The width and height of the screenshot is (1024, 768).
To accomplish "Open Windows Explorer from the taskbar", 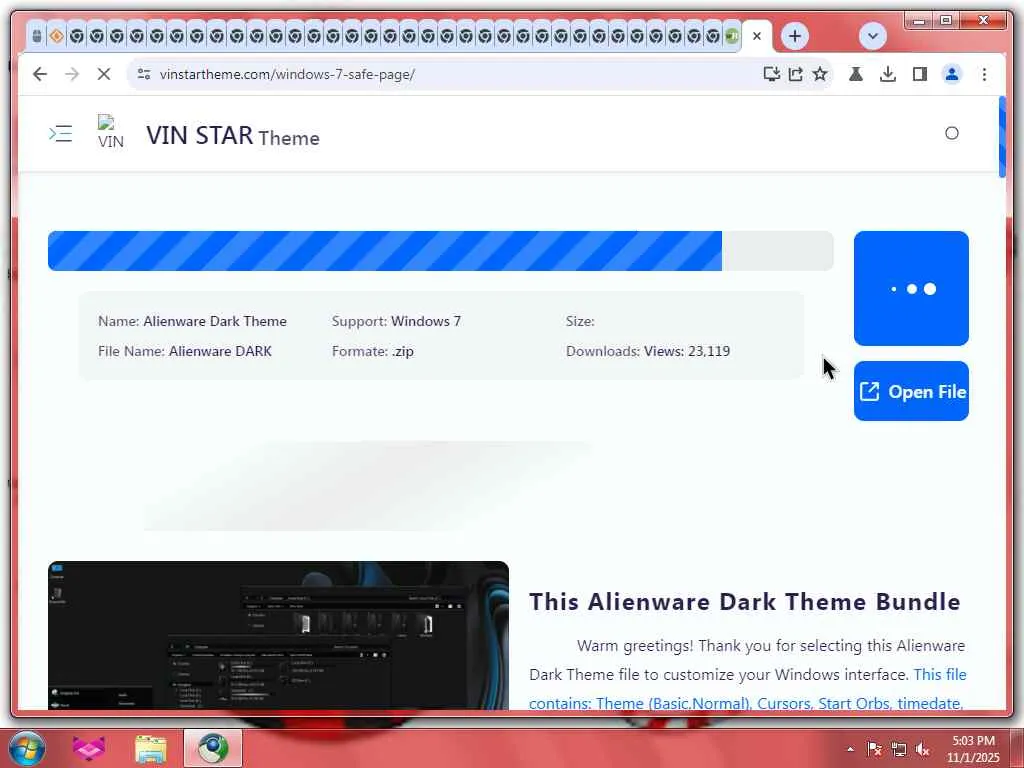I will (151, 748).
